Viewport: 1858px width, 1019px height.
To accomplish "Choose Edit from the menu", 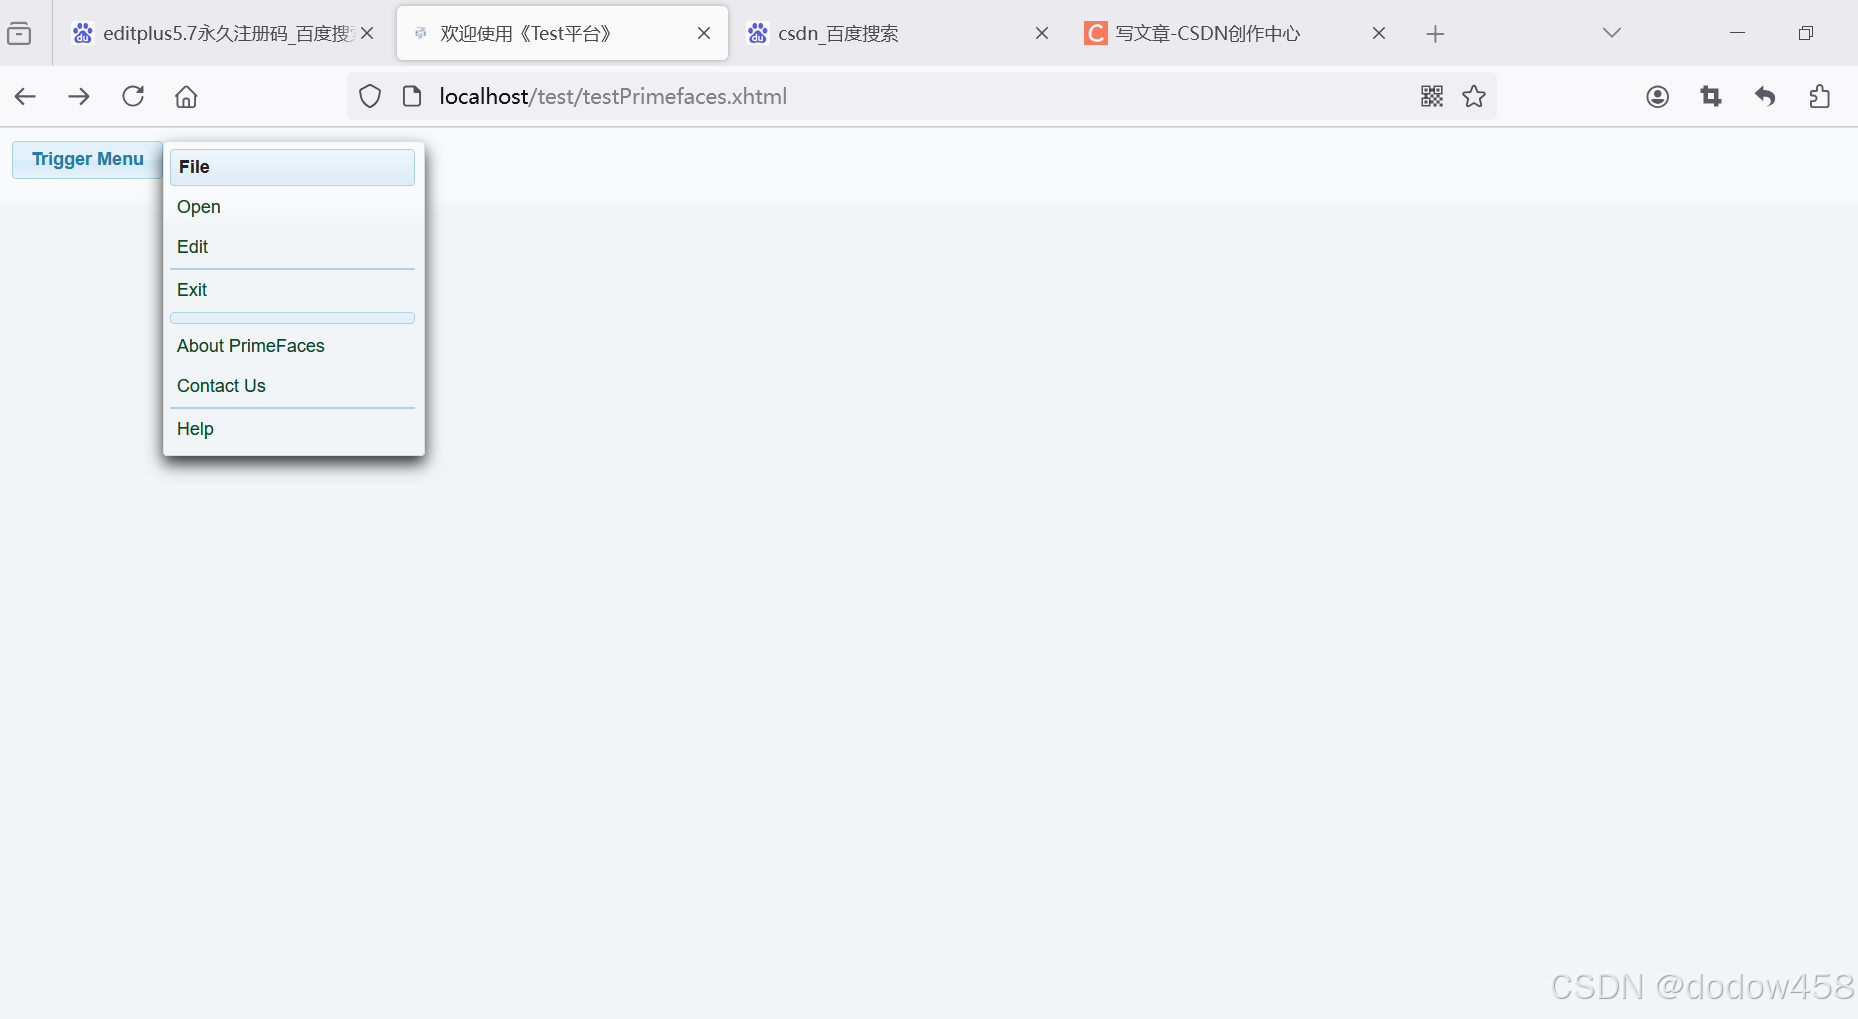I will click(292, 247).
